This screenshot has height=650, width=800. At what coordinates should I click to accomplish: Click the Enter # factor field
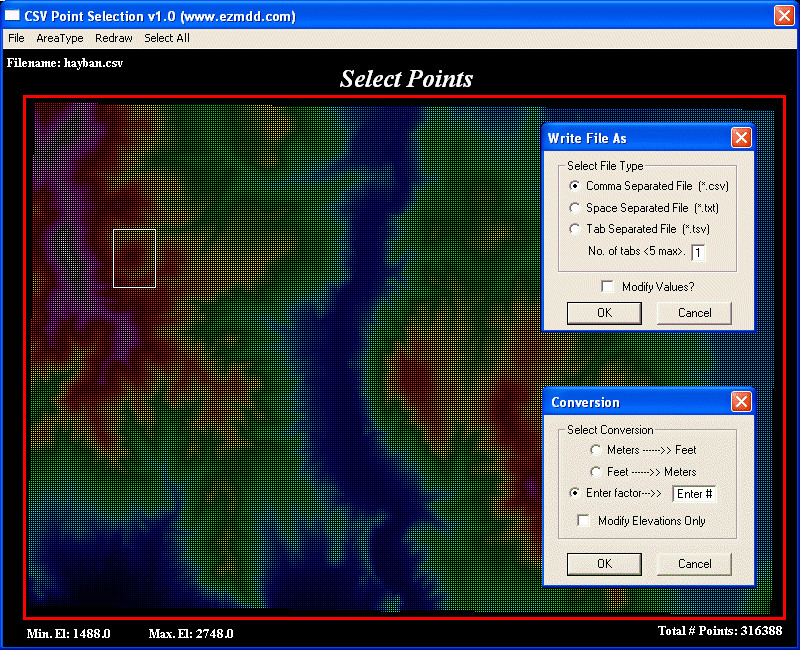click(x=694, y=494)
